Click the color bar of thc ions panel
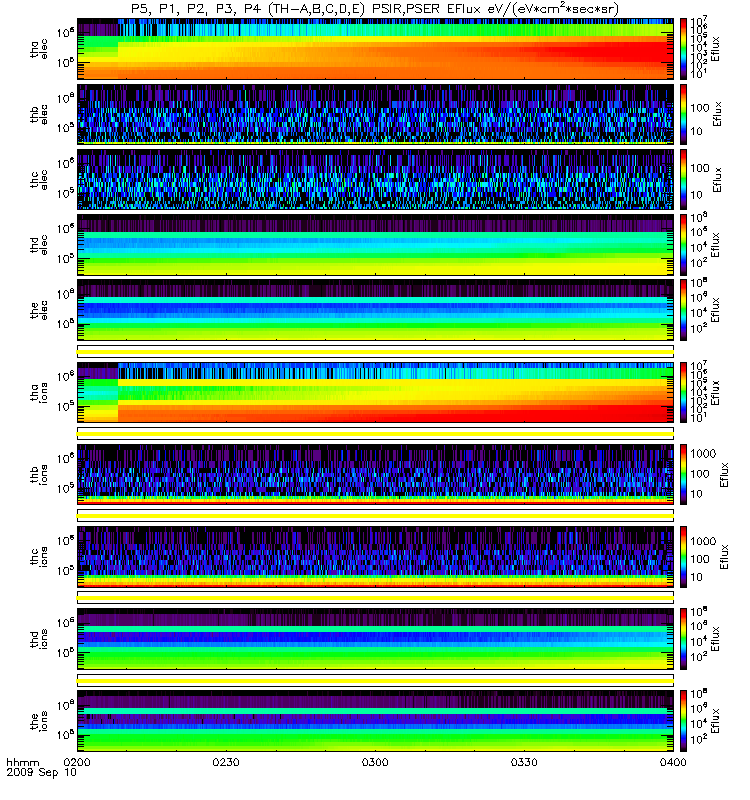This screenshot has height=800, width=750. pos(683,557)
